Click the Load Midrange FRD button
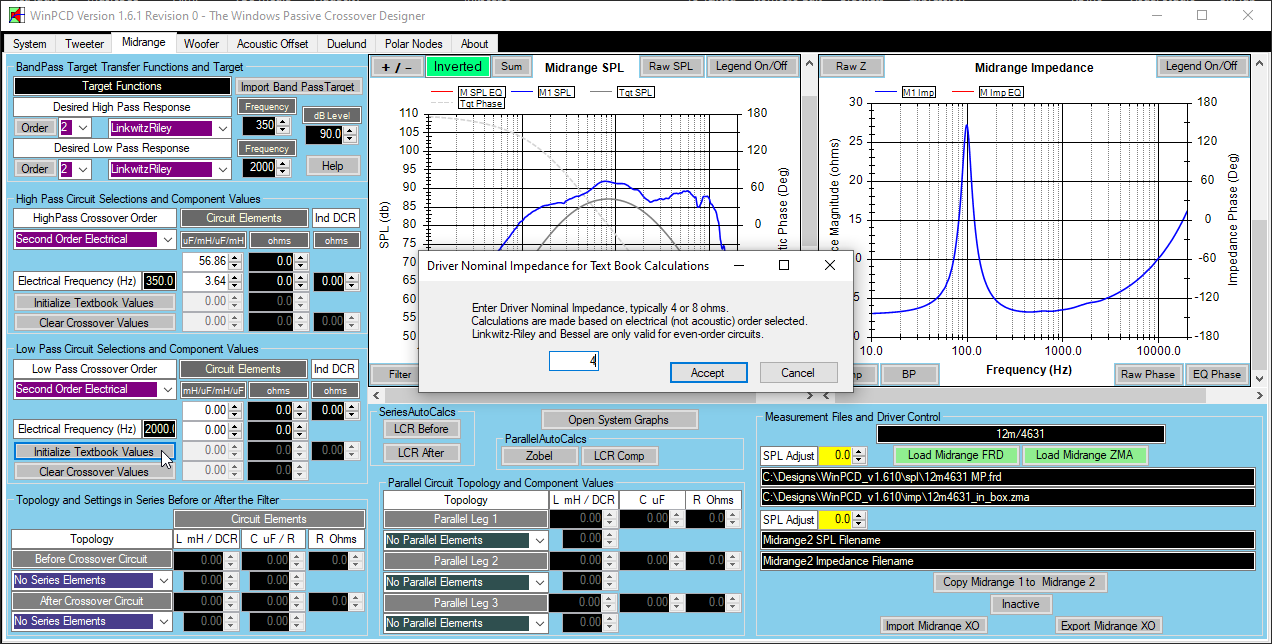The height and width of the screenshot is (644, 1272). tap(956, 455)
